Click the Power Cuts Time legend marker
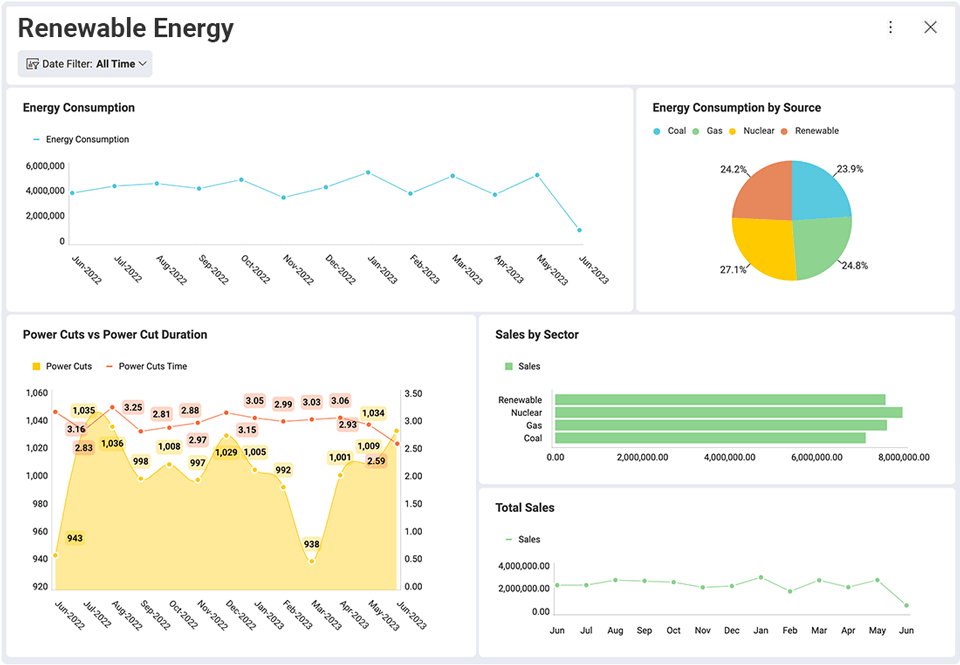 tap(110, 366)
